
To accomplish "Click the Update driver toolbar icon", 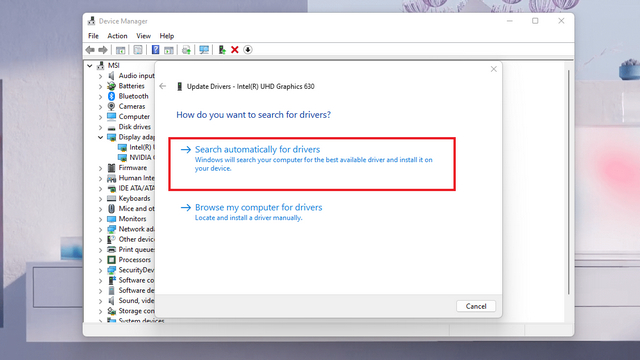I will (222, 50).
